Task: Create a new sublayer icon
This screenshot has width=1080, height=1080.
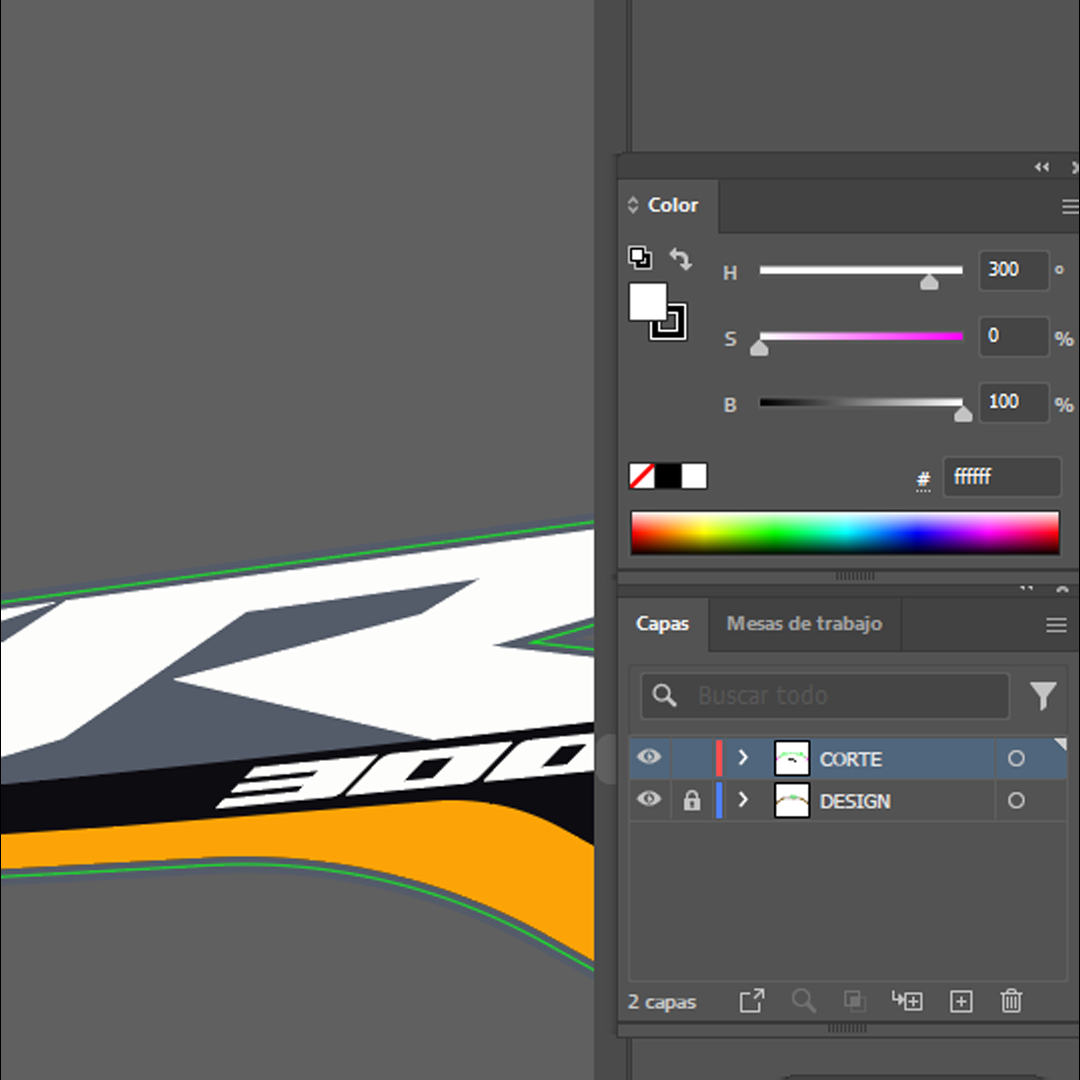Action: [x=907, y=1001]
